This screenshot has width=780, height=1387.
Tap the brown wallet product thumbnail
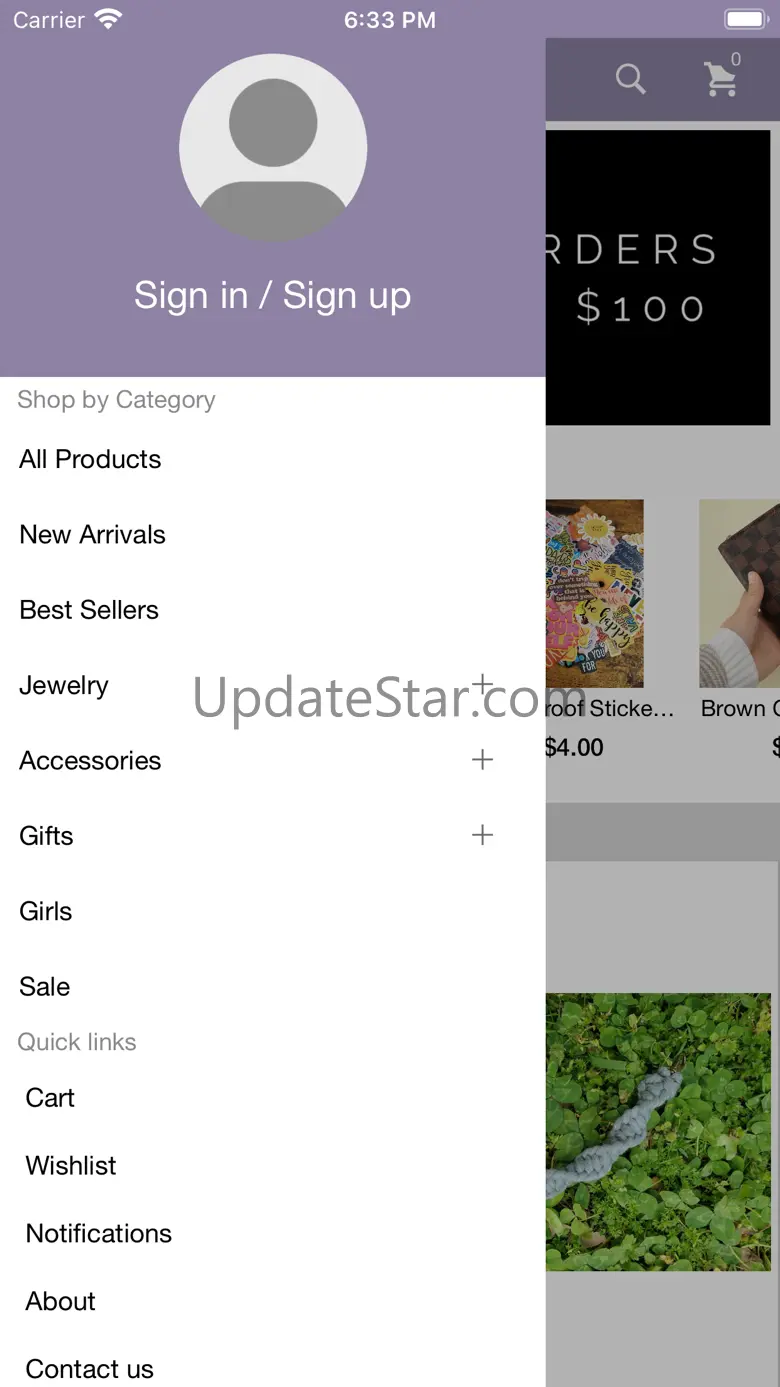tap(740, 593)
